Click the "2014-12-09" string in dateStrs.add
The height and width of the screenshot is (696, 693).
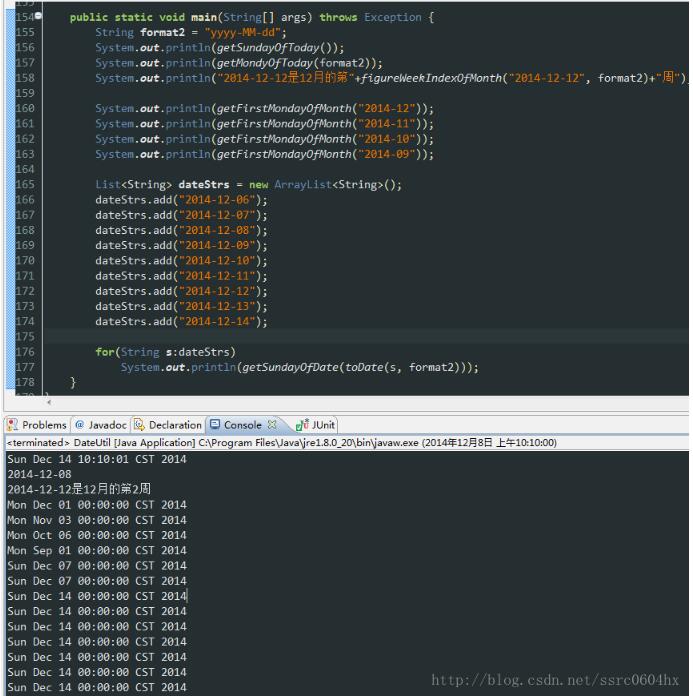[x=217, y=245]
